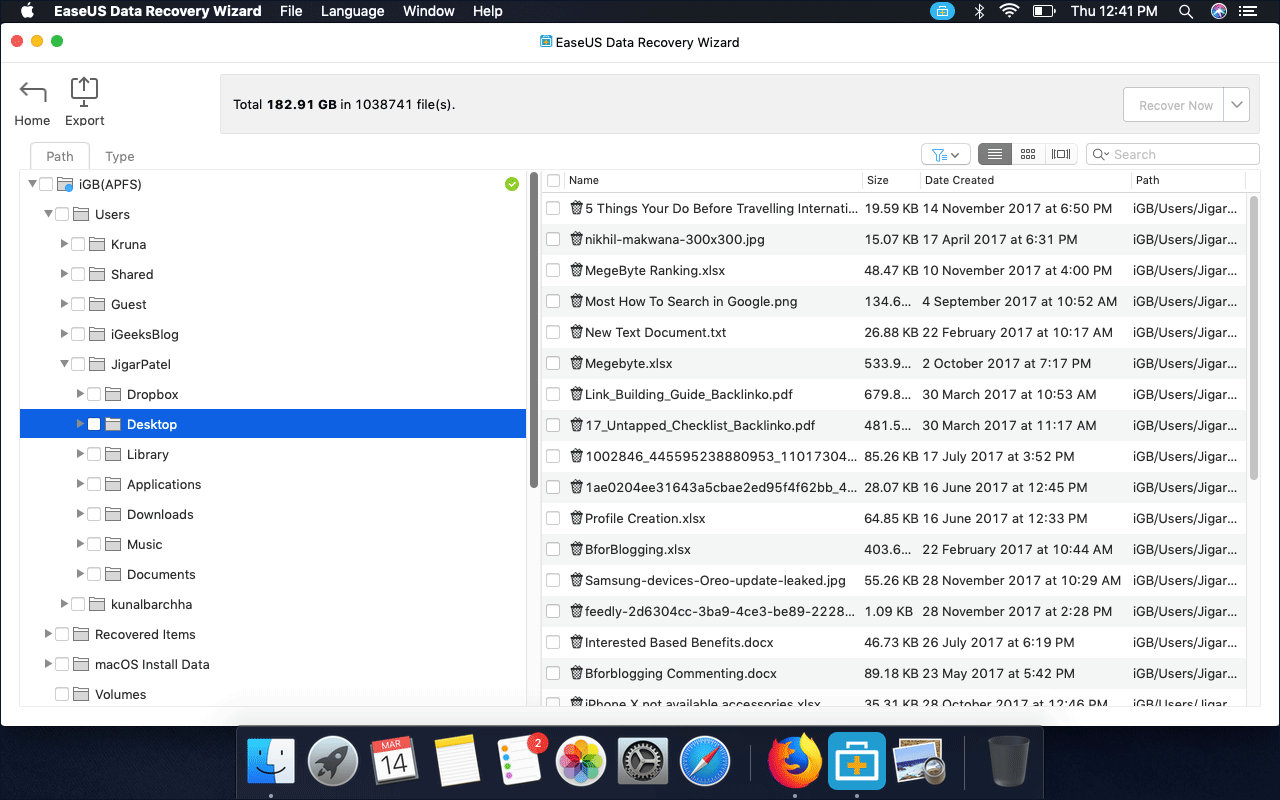Select nikhil-makwana-300x300.jpg file
Viewport: 1280px width, 800px height.
tap(675, 239)
